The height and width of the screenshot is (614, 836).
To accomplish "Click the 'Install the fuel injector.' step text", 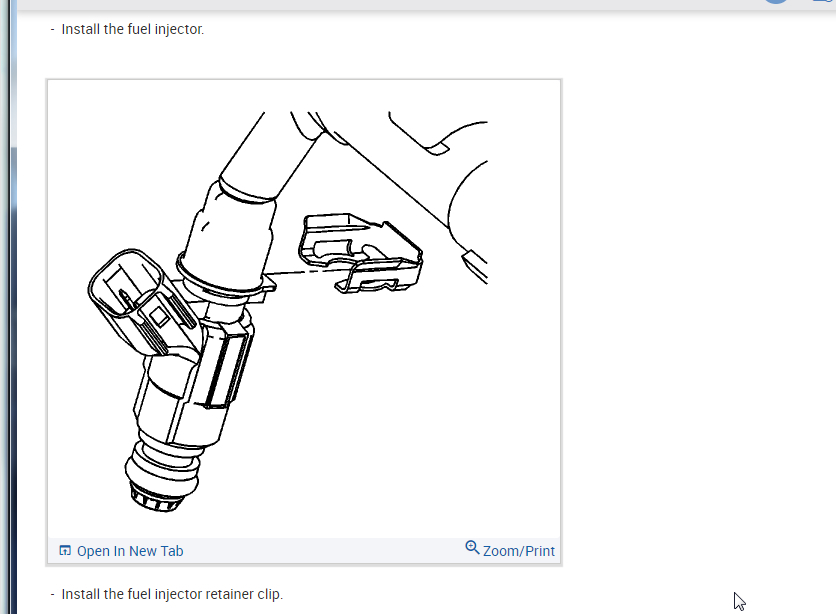I will (133, 29).
